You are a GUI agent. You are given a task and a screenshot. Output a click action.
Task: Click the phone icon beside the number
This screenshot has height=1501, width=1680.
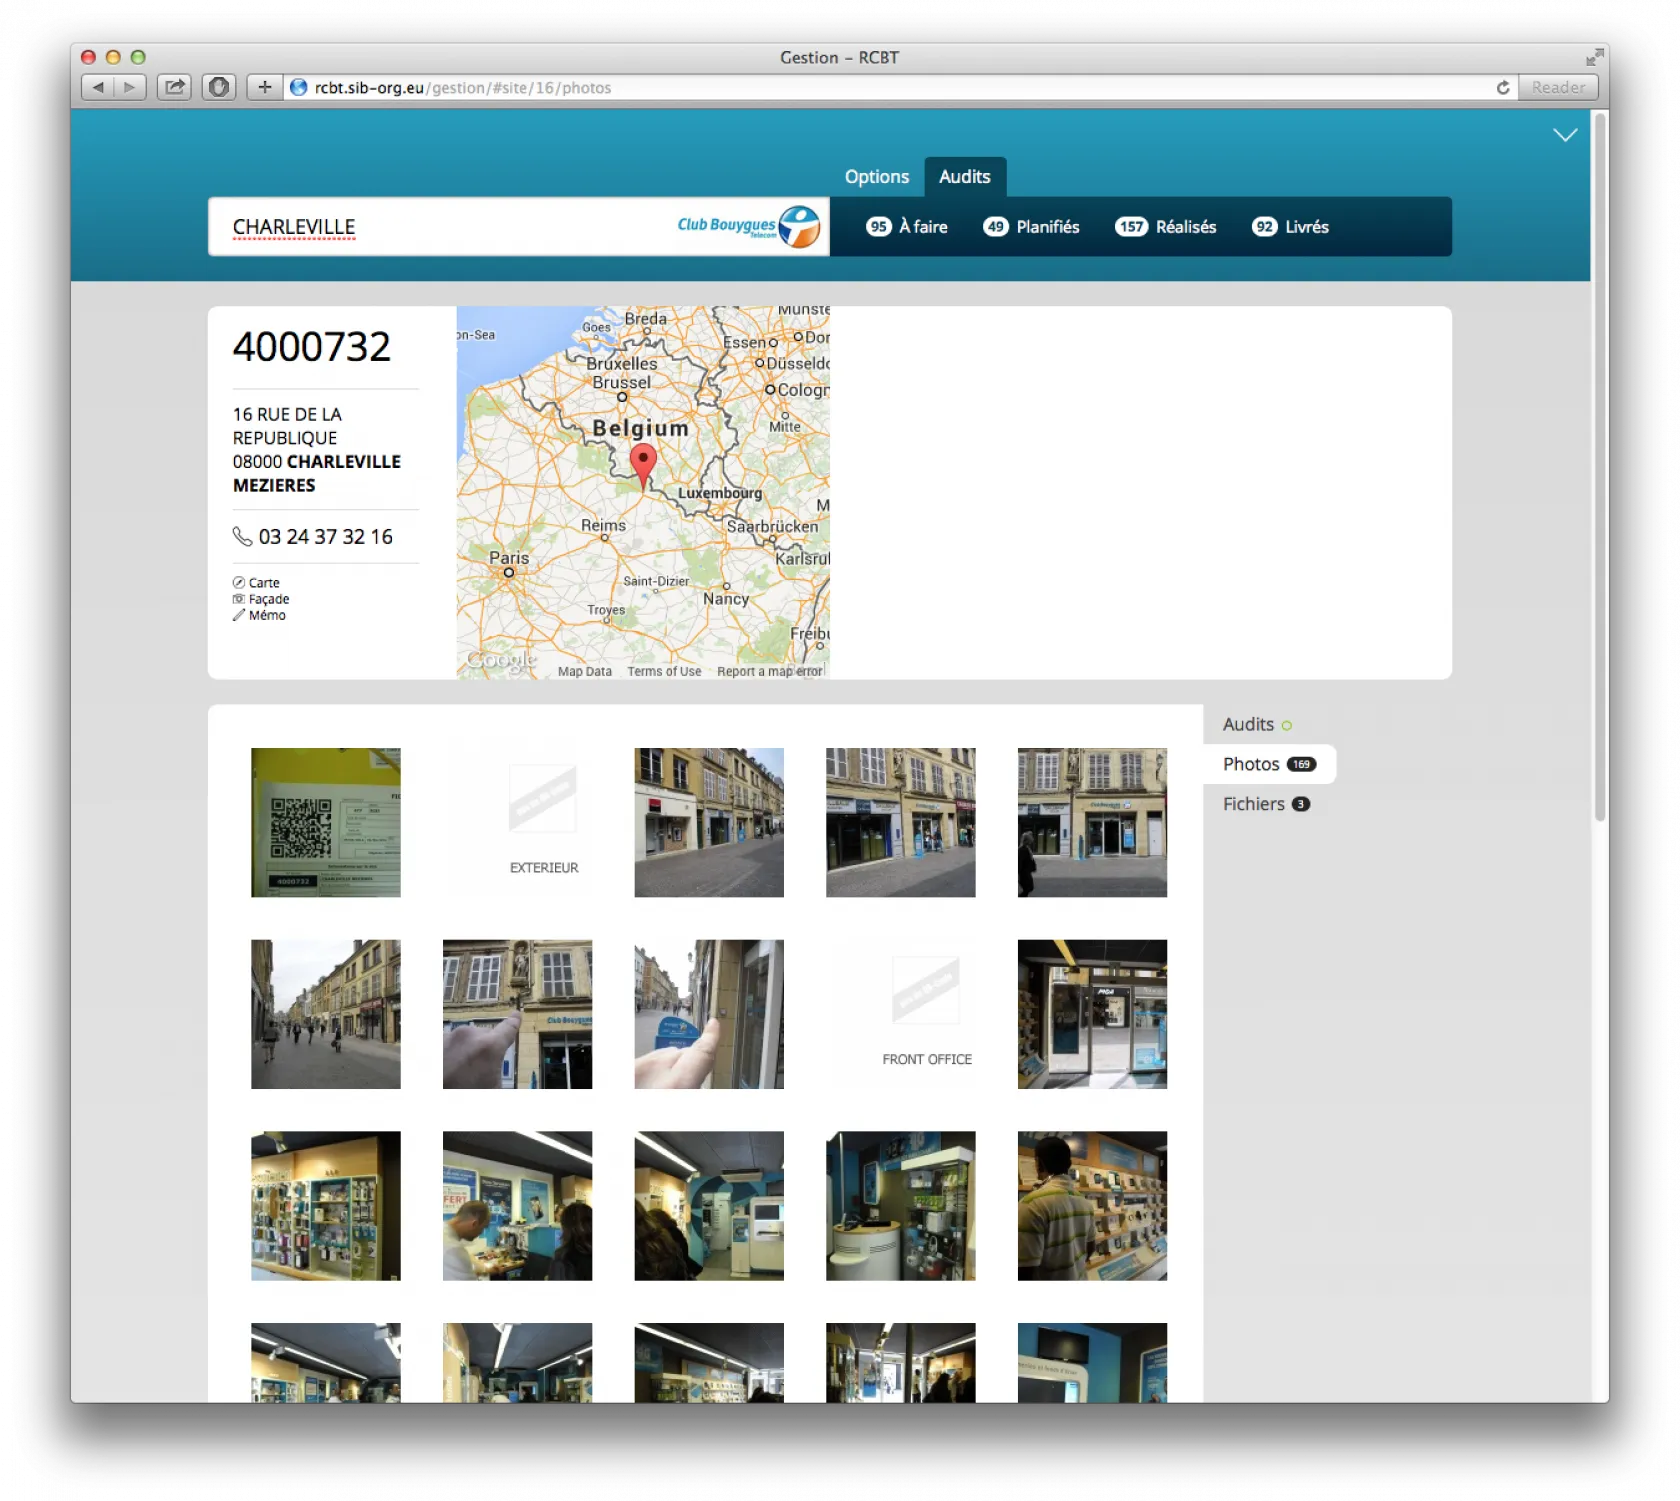(242, 537)
